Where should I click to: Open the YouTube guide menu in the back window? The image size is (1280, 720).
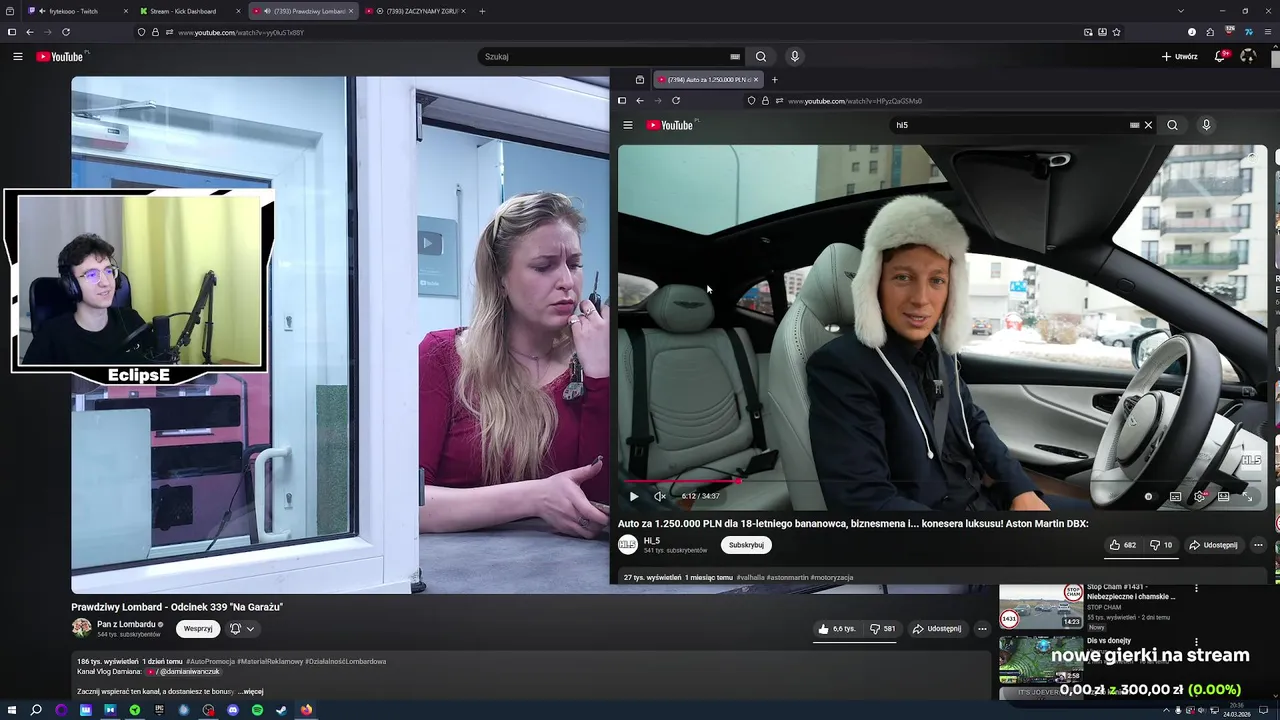coord(17,56)
